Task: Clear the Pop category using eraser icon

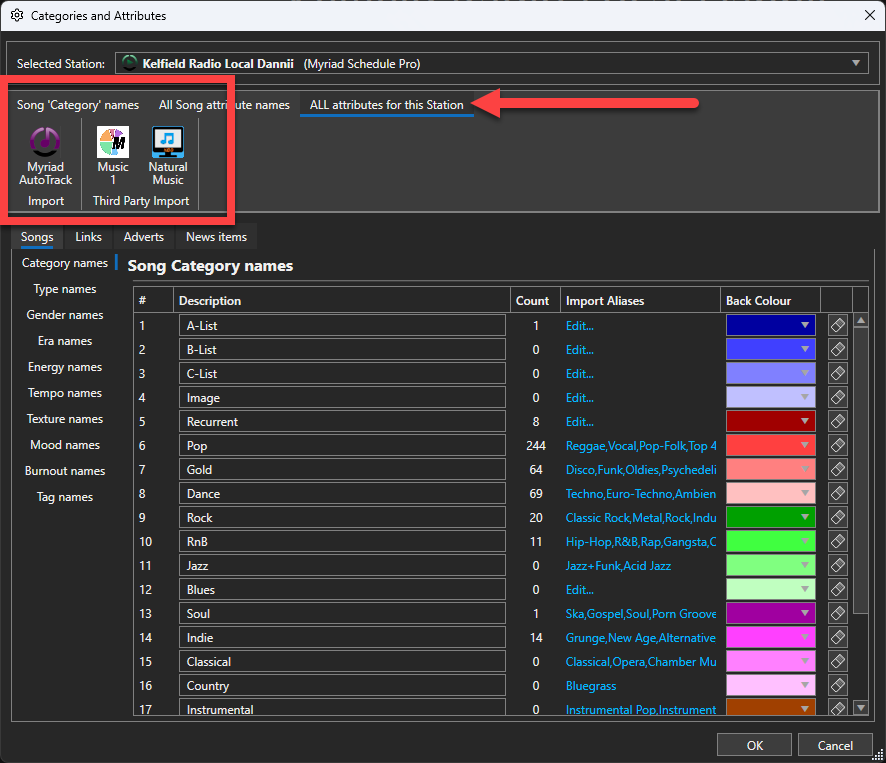Action: click(x=838, y=445)
